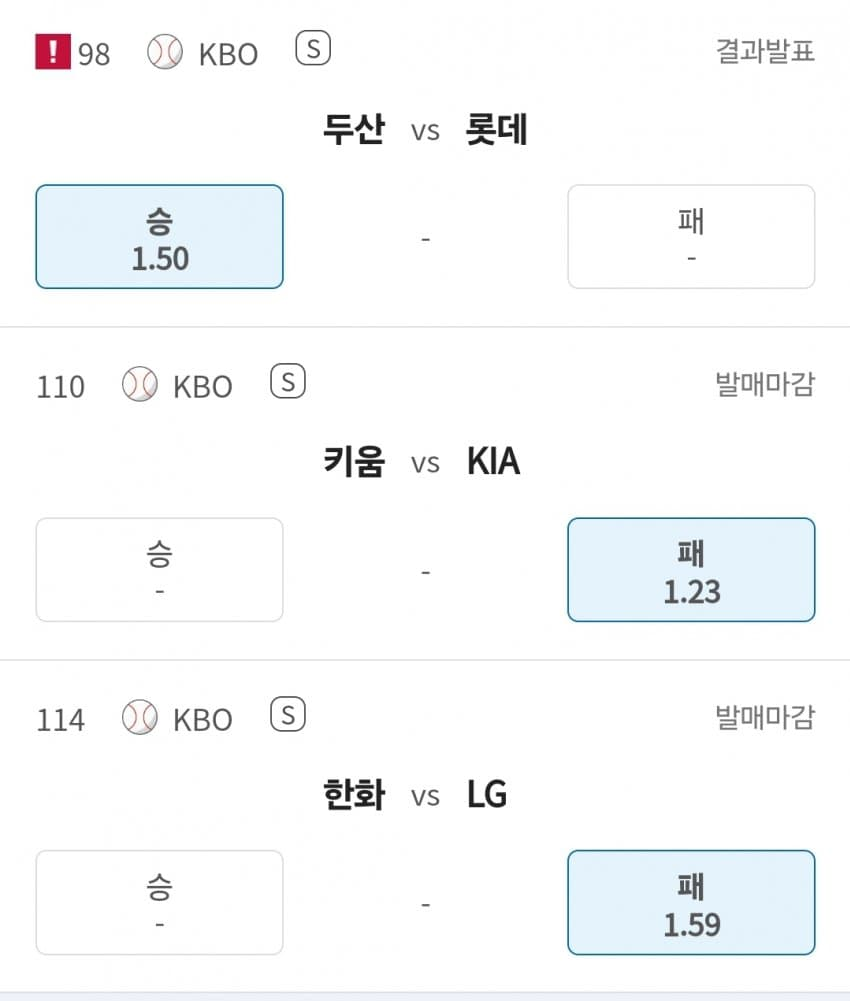The height and width of the screenshot is (1001, 850).
Task: Click 발매마감 status for match 110
Action: [x=765, y=385]
